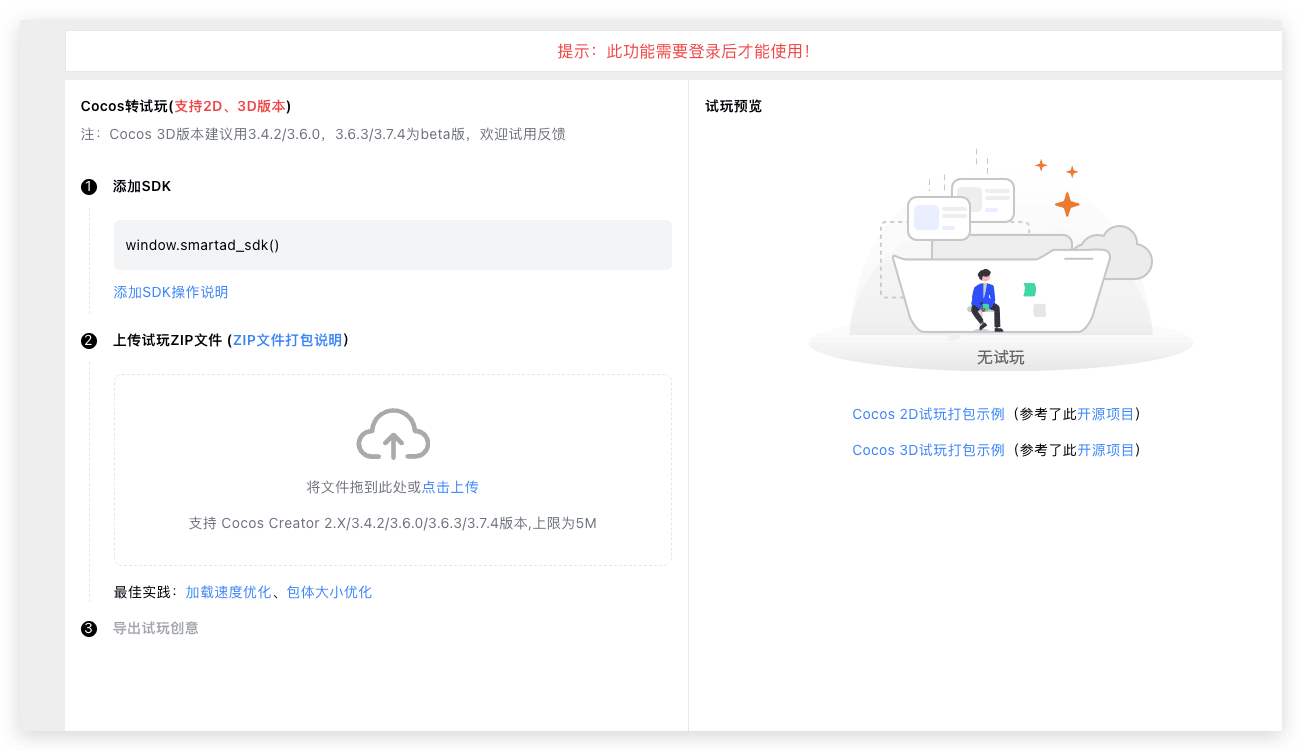Open the 包体大小优化 best practice link
Image resolution: width=1302 pixels, height=751 pixels.
click(329, 592)
